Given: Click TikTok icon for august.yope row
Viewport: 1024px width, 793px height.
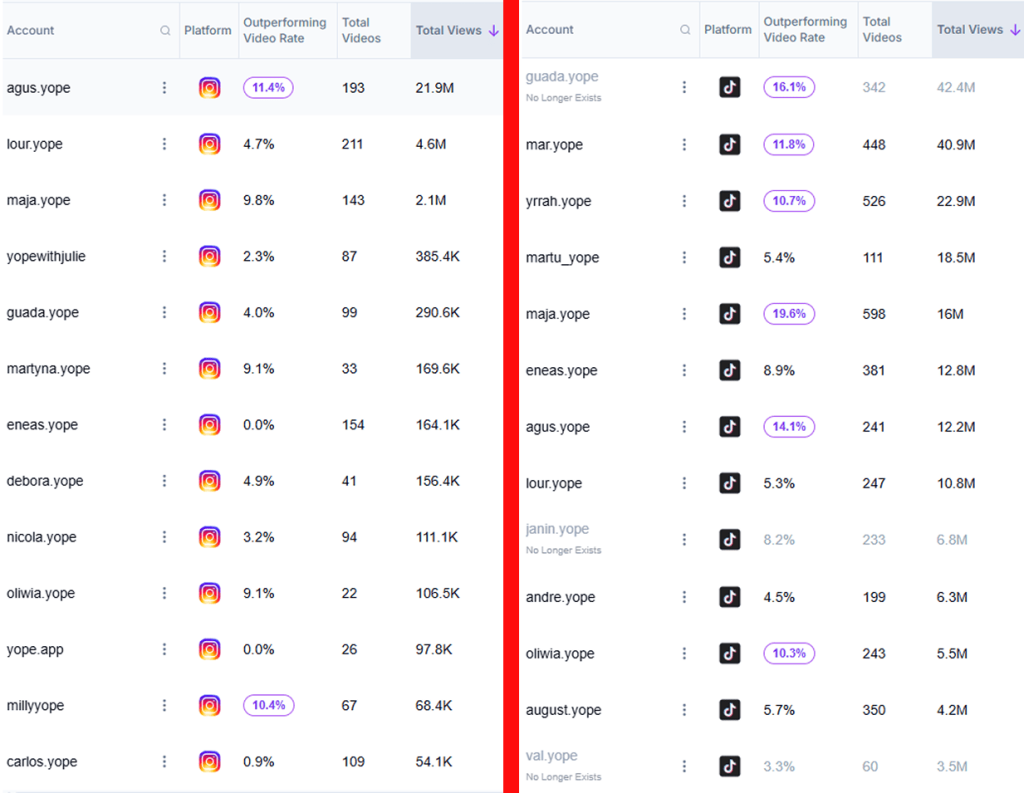Looking at the screenshot, I should [730, 710].
